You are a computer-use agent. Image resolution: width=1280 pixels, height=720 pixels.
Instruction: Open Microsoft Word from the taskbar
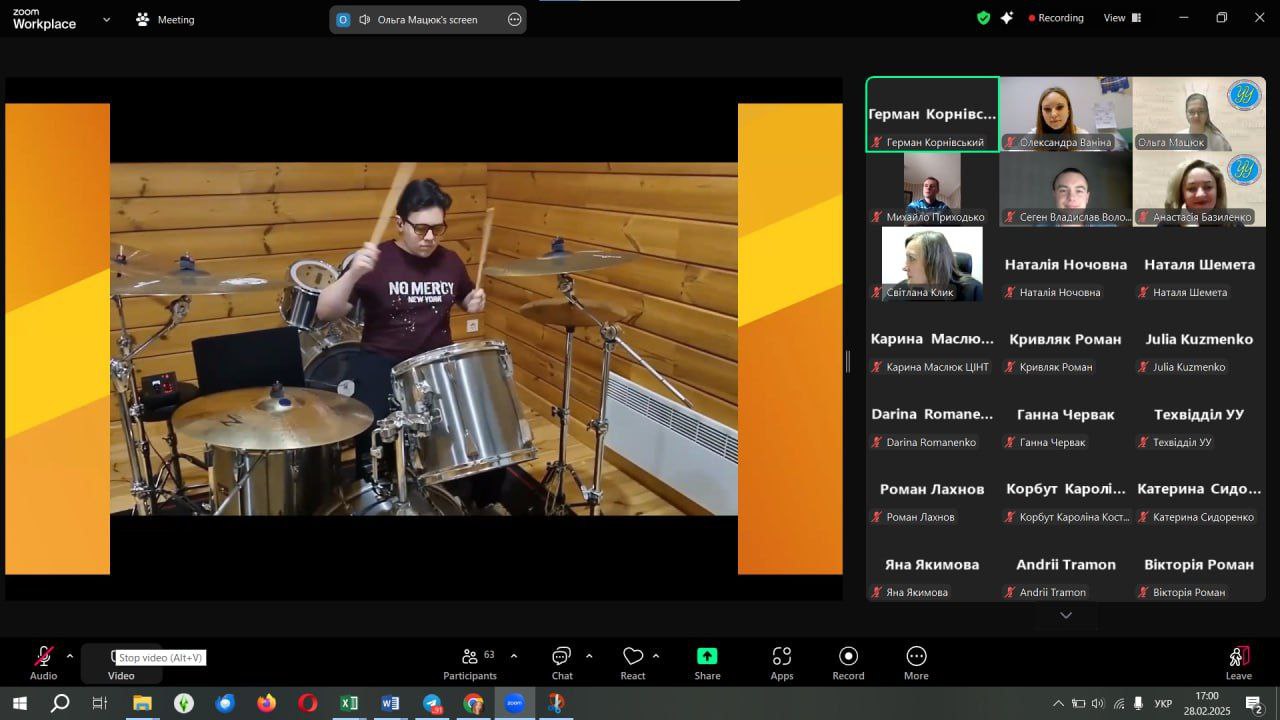click(390, 703)
